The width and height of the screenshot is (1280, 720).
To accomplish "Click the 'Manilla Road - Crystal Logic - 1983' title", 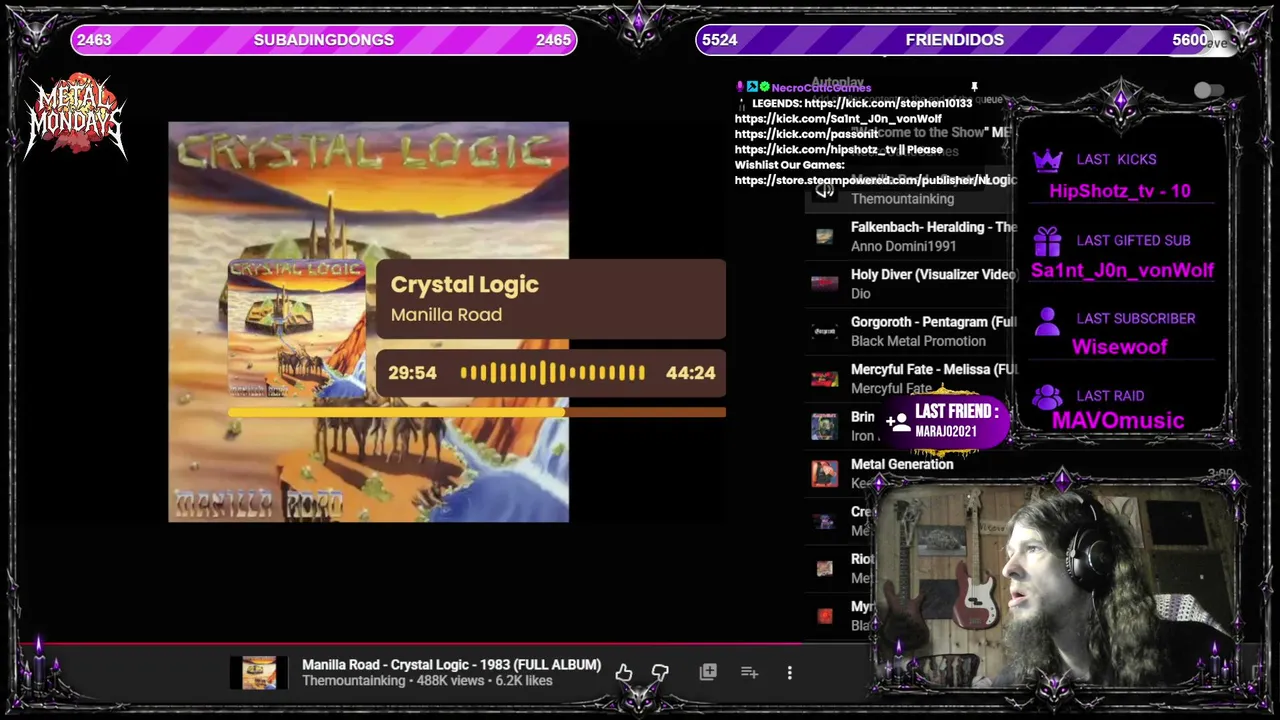I will point(452,664).
